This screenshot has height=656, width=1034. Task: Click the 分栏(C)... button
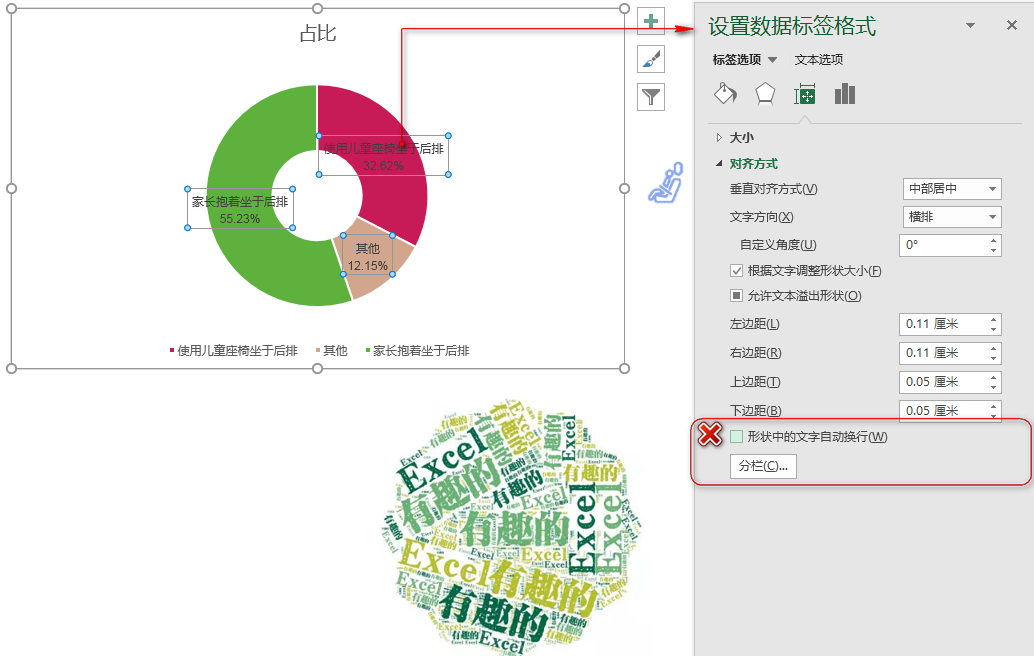tap(763, 466)
